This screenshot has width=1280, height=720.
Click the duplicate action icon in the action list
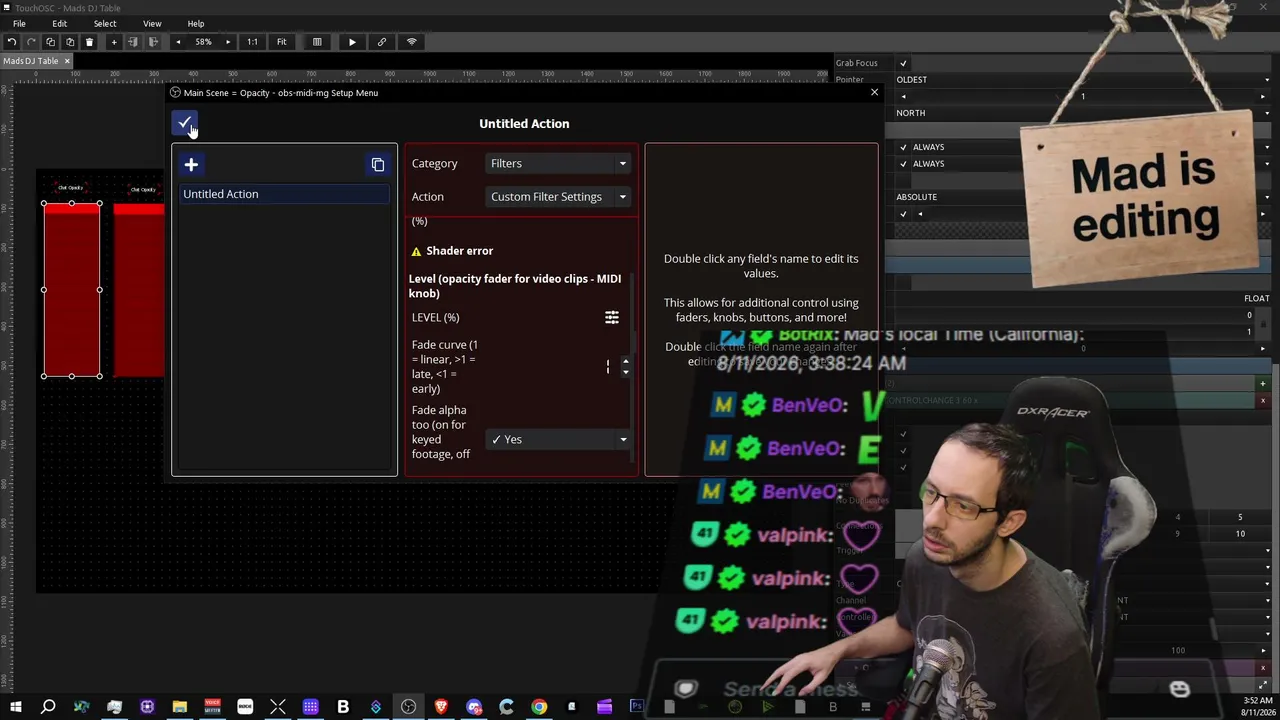[378, 164]
